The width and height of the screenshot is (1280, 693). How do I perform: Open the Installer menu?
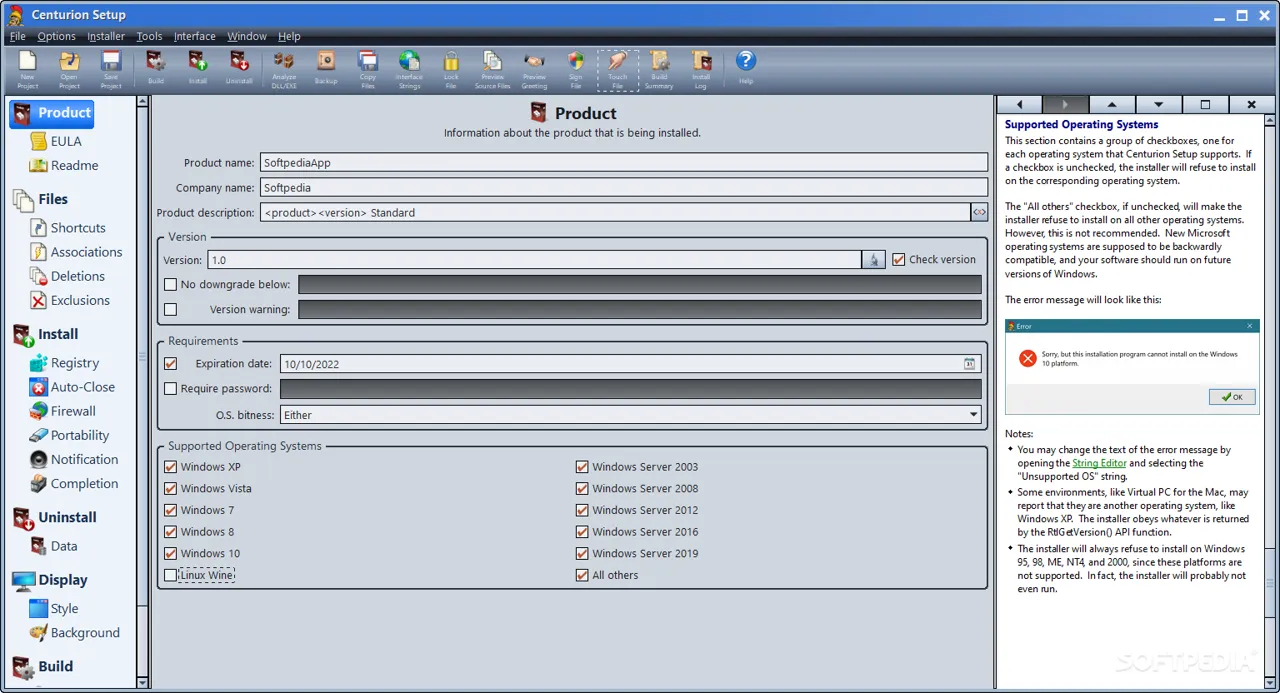click(x=106, y=36)
